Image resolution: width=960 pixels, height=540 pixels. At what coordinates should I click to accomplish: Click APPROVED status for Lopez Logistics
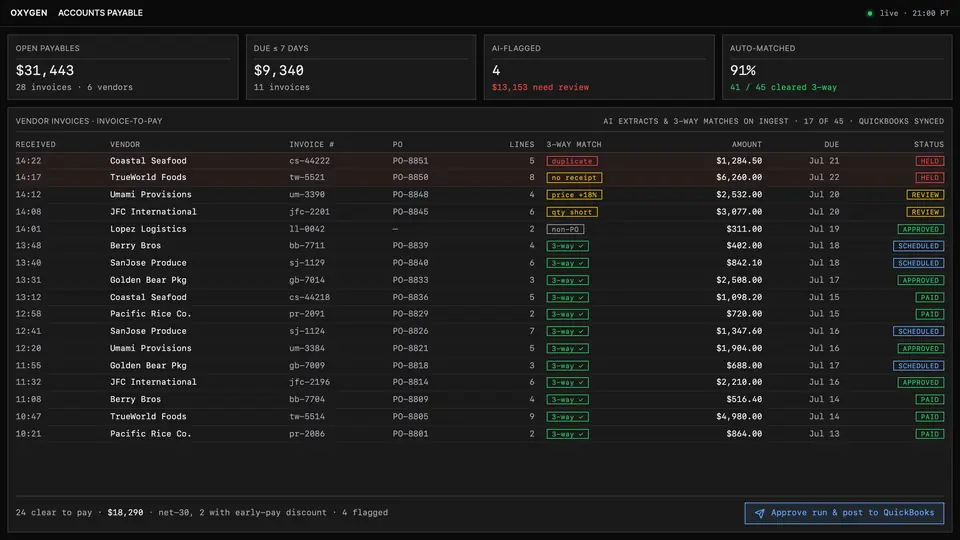(921, 229)
